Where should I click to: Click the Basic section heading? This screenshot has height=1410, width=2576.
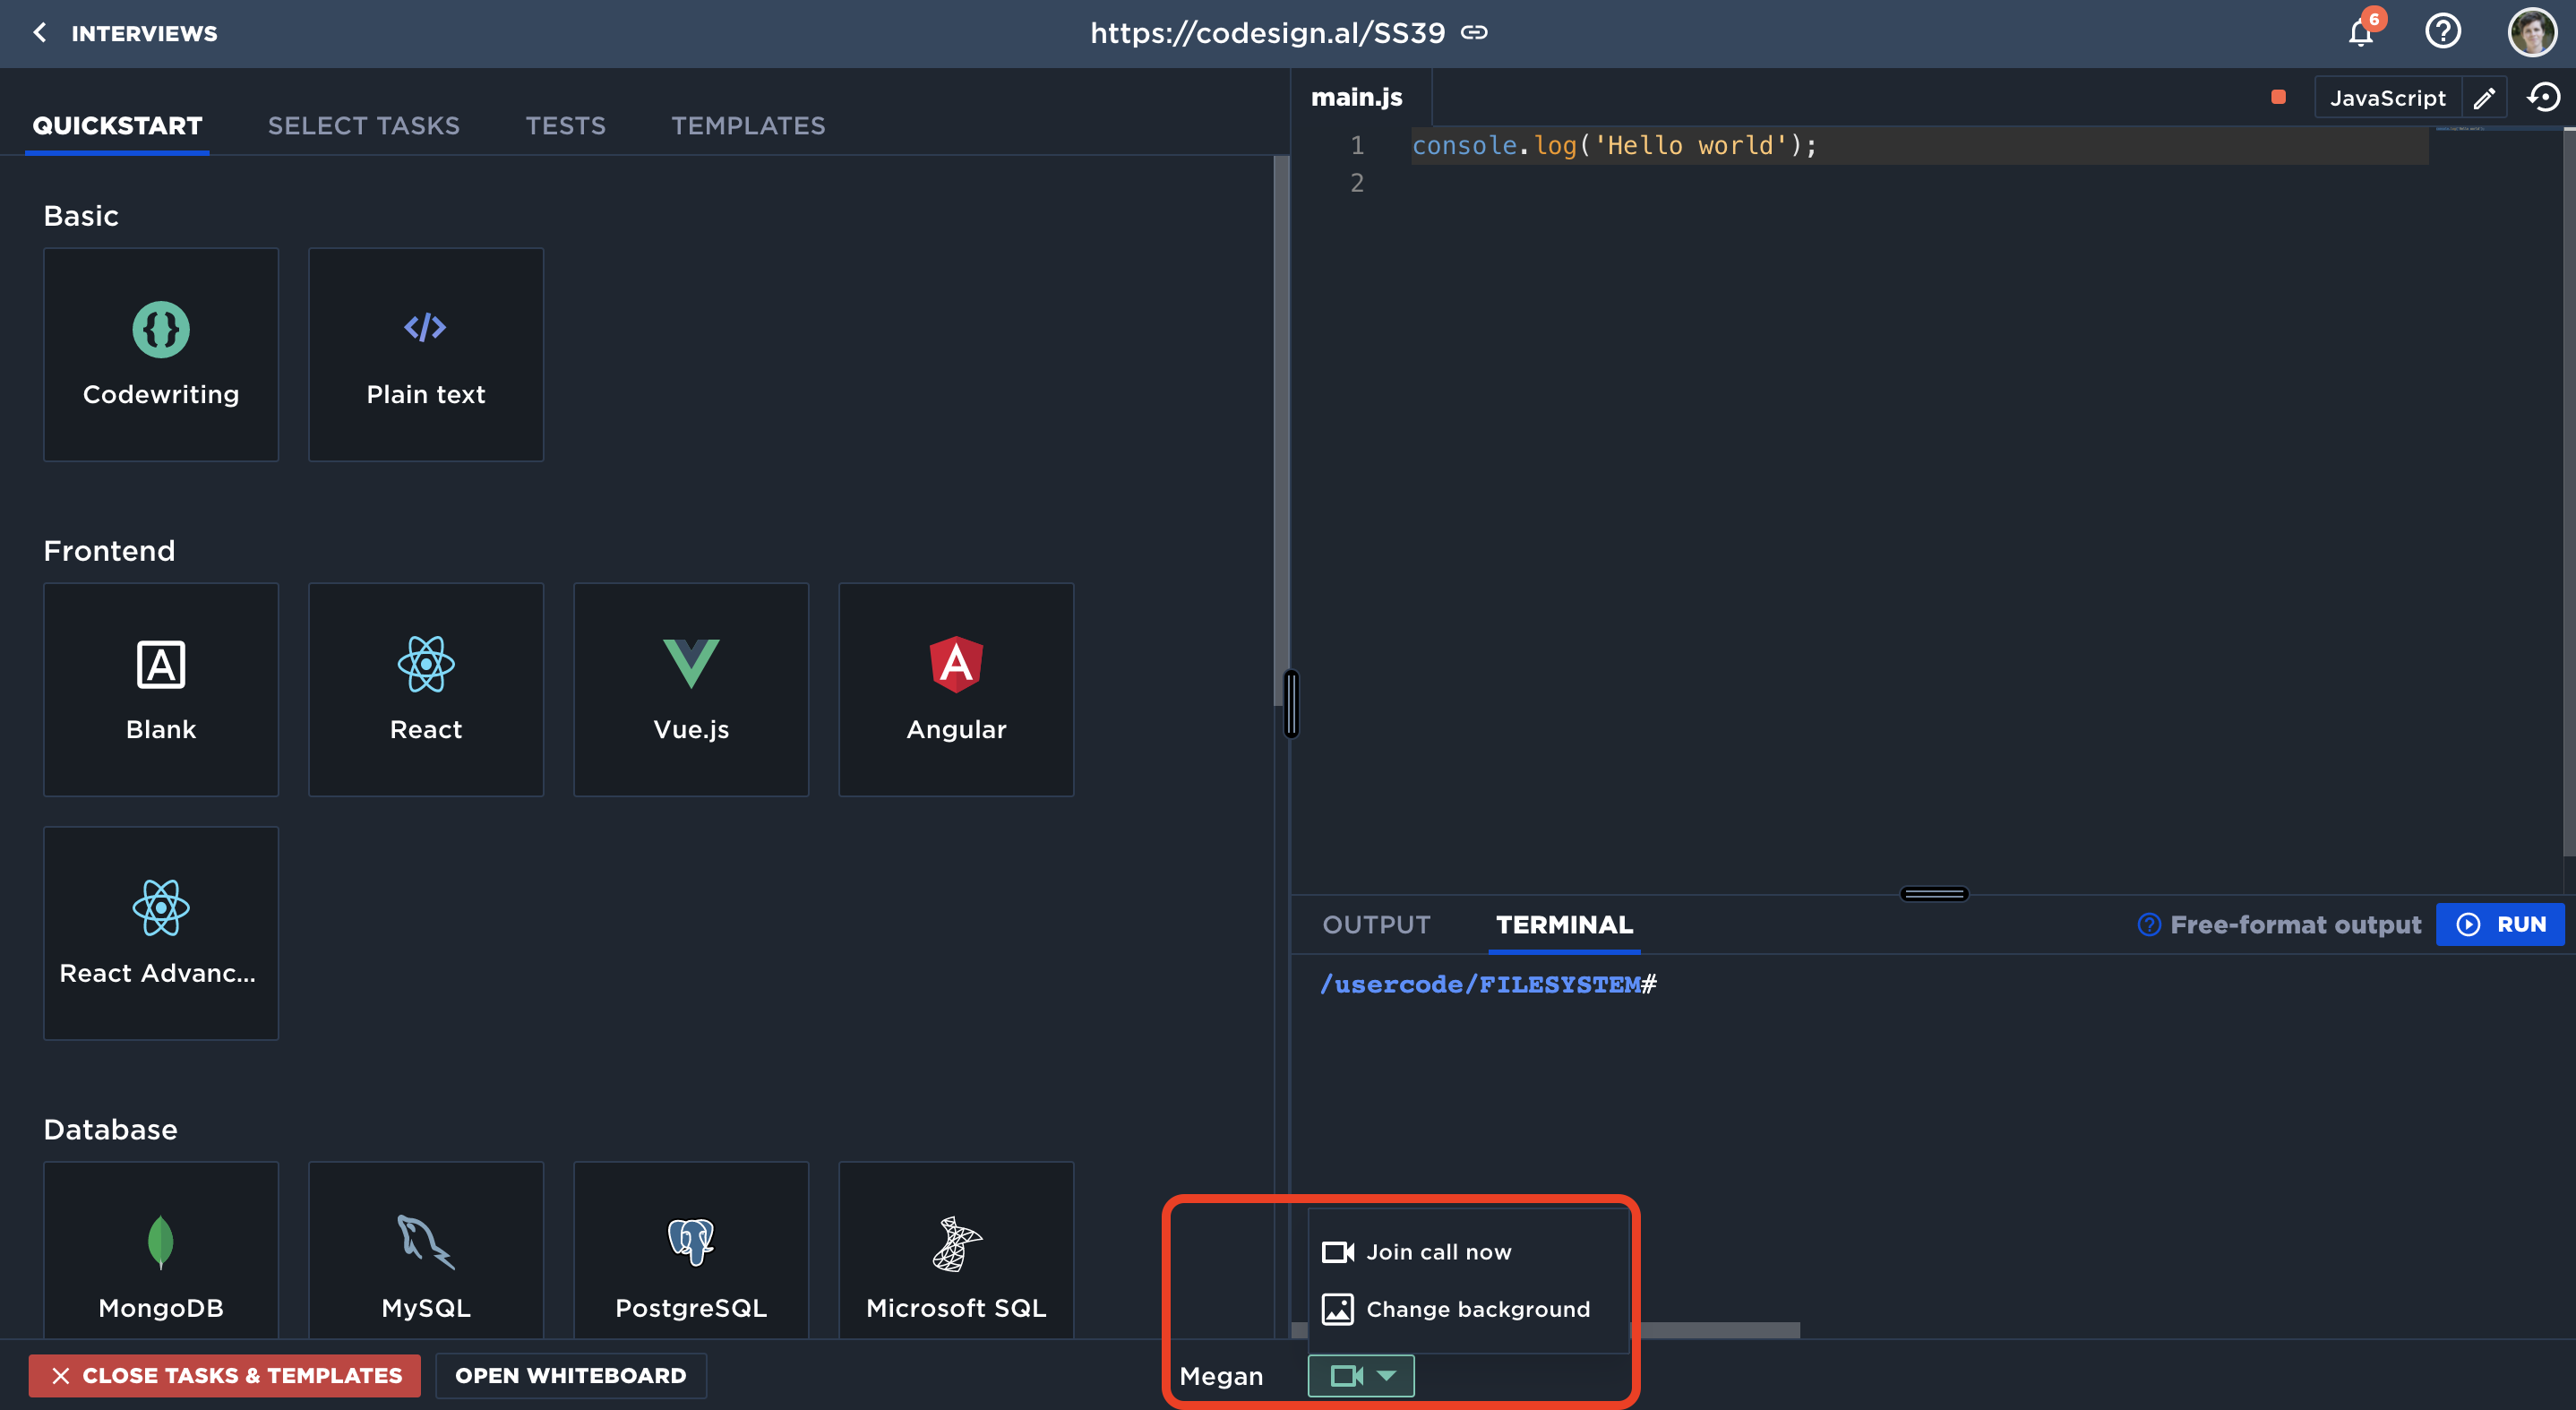click(81, 216)
